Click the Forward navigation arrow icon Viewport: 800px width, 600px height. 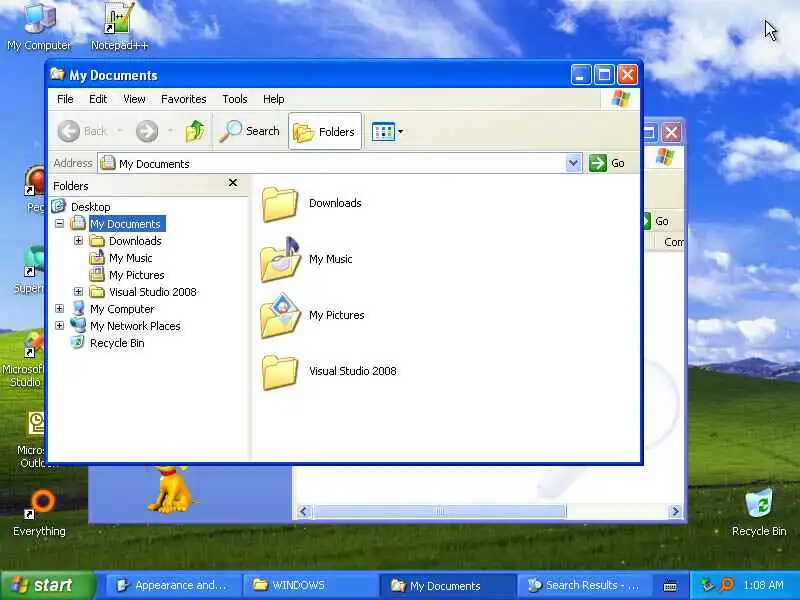[x=147, y=132]
